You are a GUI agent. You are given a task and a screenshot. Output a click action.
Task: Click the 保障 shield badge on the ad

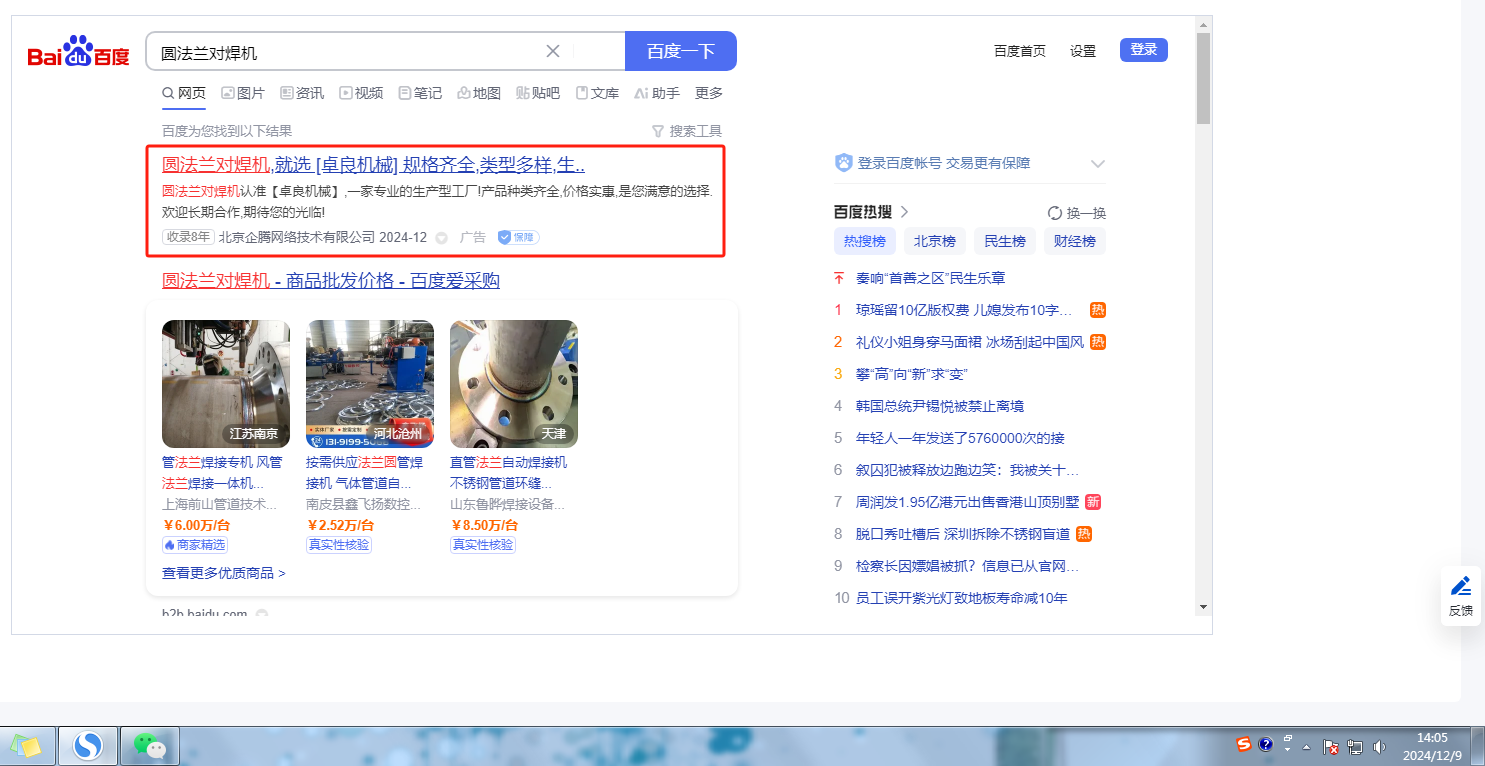pos(518,237)
